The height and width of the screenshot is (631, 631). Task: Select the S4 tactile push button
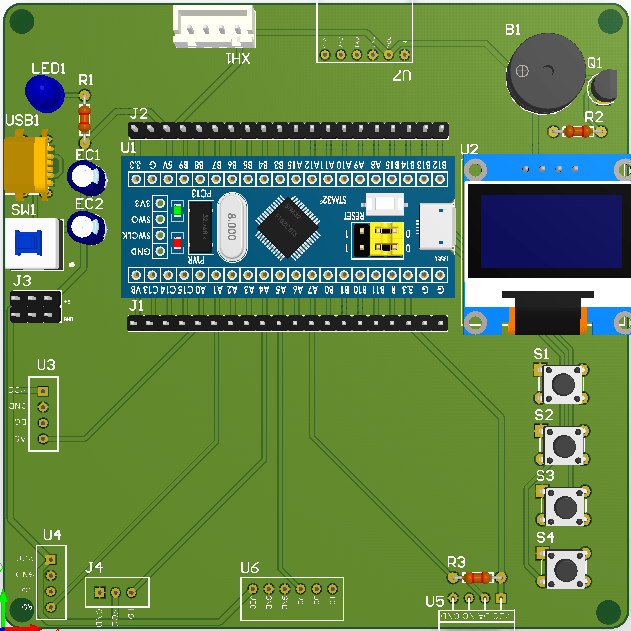pos(565,568)
